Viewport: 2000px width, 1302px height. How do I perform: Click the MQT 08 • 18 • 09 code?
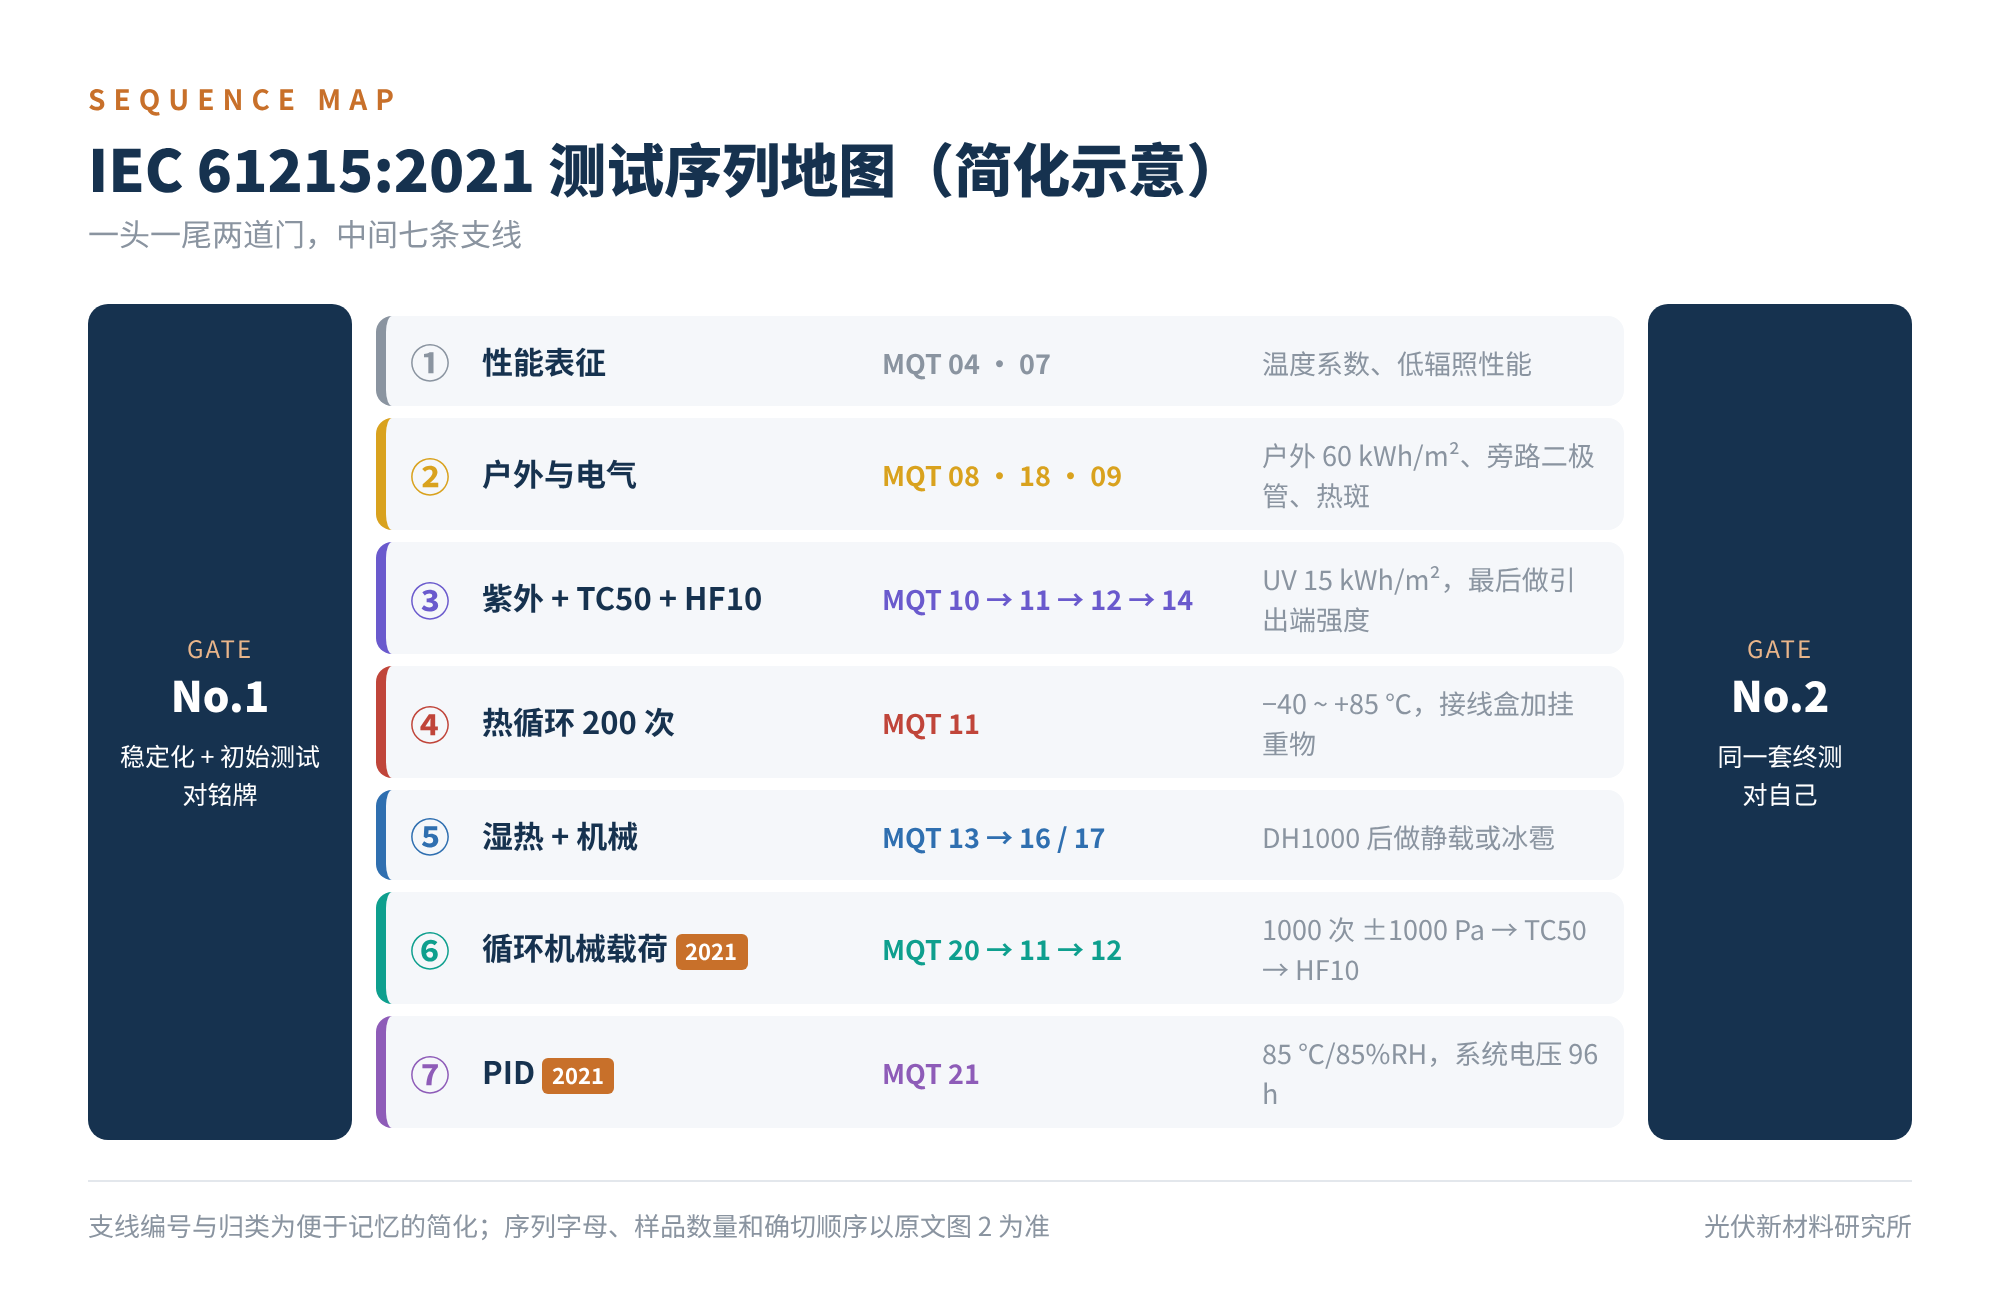(1002, 476)
